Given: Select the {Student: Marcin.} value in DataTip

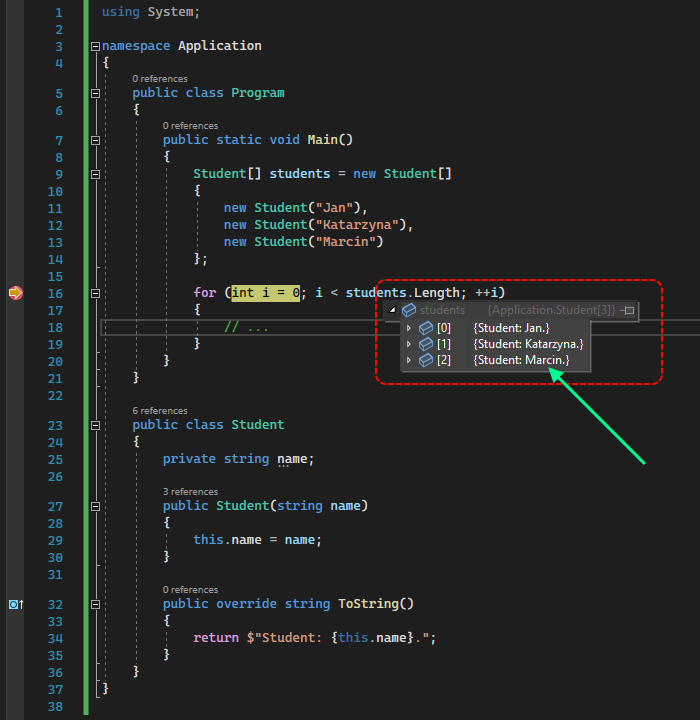Looking at the screenshot, I should [521, 360].
